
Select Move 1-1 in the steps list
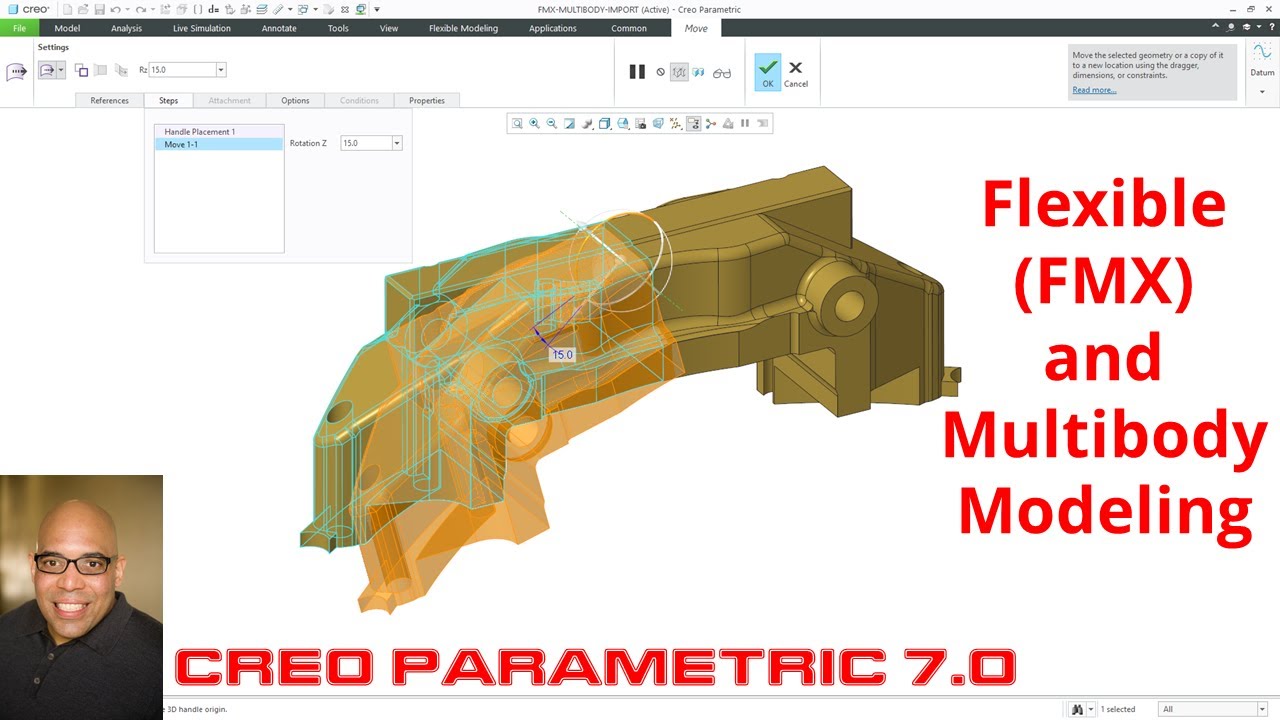pos(219,144)
